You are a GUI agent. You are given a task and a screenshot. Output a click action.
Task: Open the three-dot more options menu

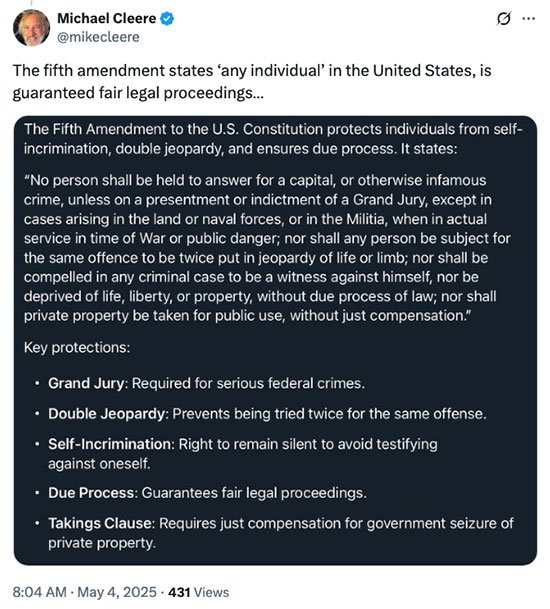pos(528,18)
